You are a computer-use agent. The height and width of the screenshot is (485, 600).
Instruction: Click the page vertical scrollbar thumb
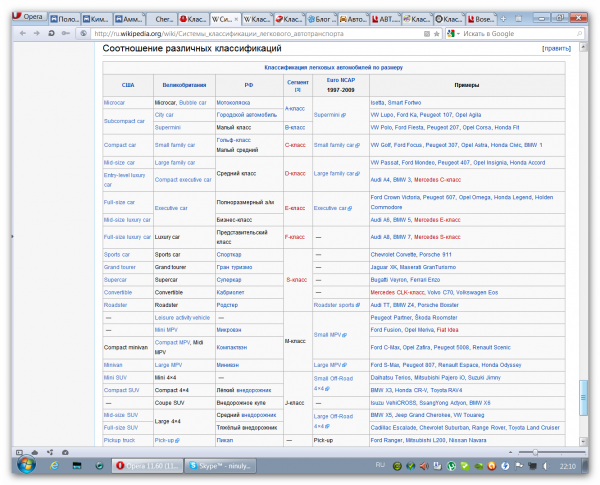pos(583,397)
